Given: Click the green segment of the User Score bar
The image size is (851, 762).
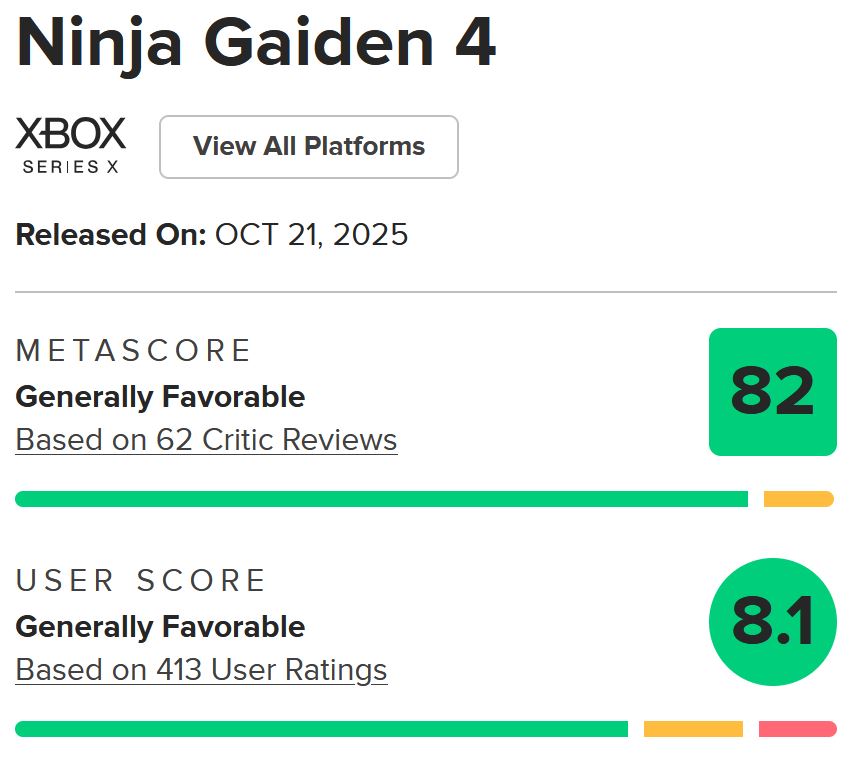Looking at the screenshot, I should [321, 729].
